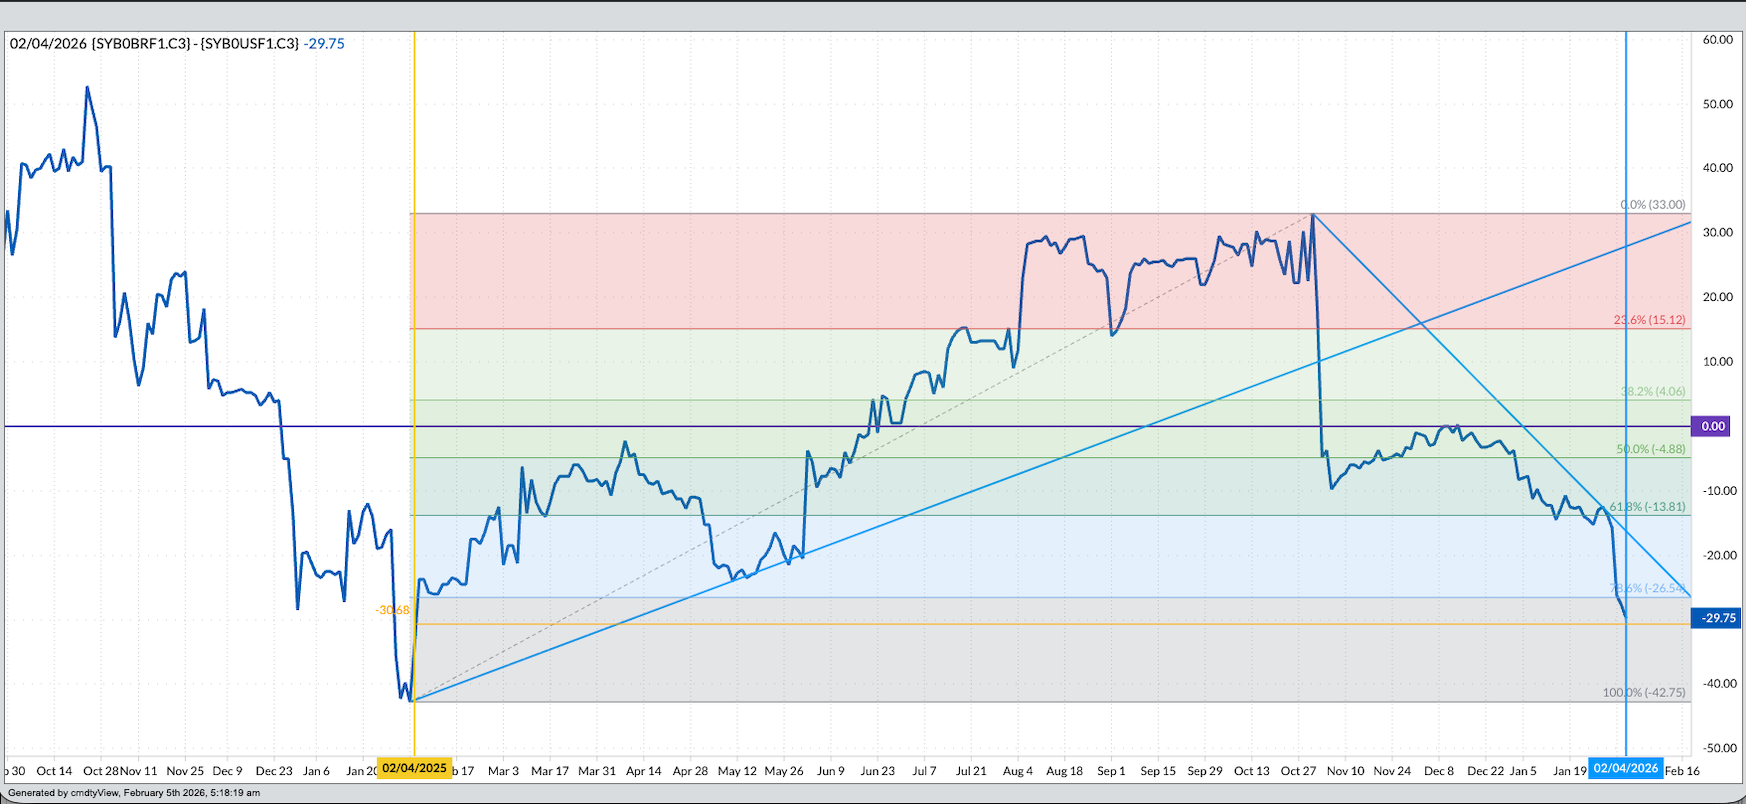Click the 50.00 label on the price axis
Viewport: 1746px width, 804px height.
pos(1718,104)
